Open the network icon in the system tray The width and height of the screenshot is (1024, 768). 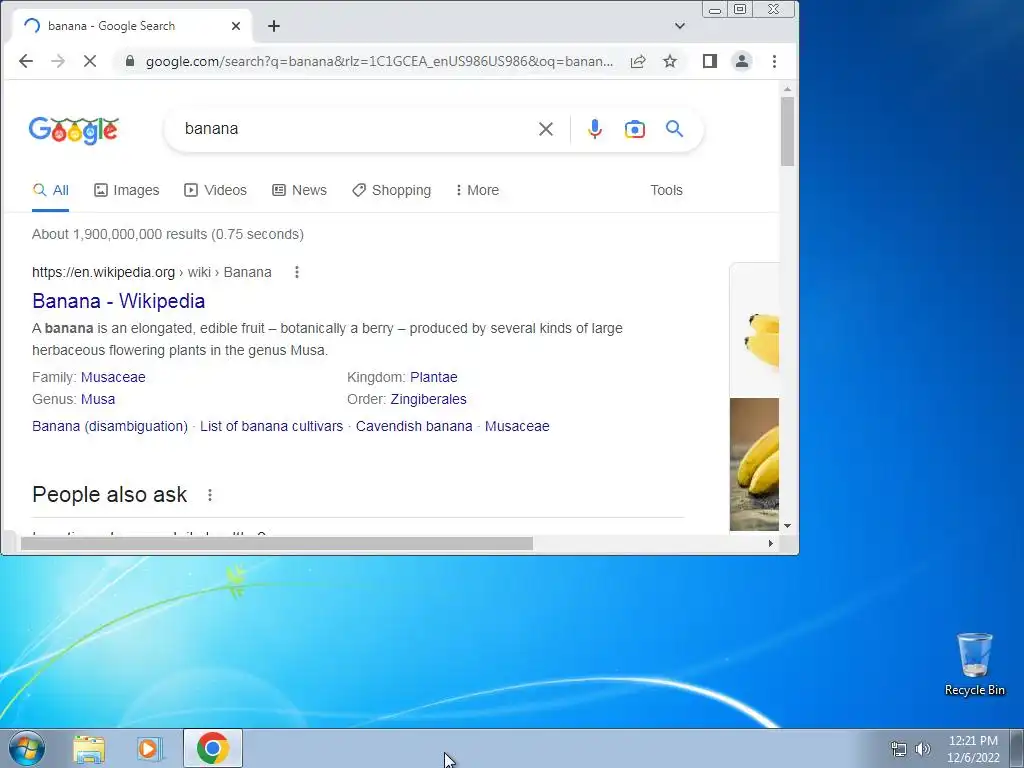coord(899,749)
